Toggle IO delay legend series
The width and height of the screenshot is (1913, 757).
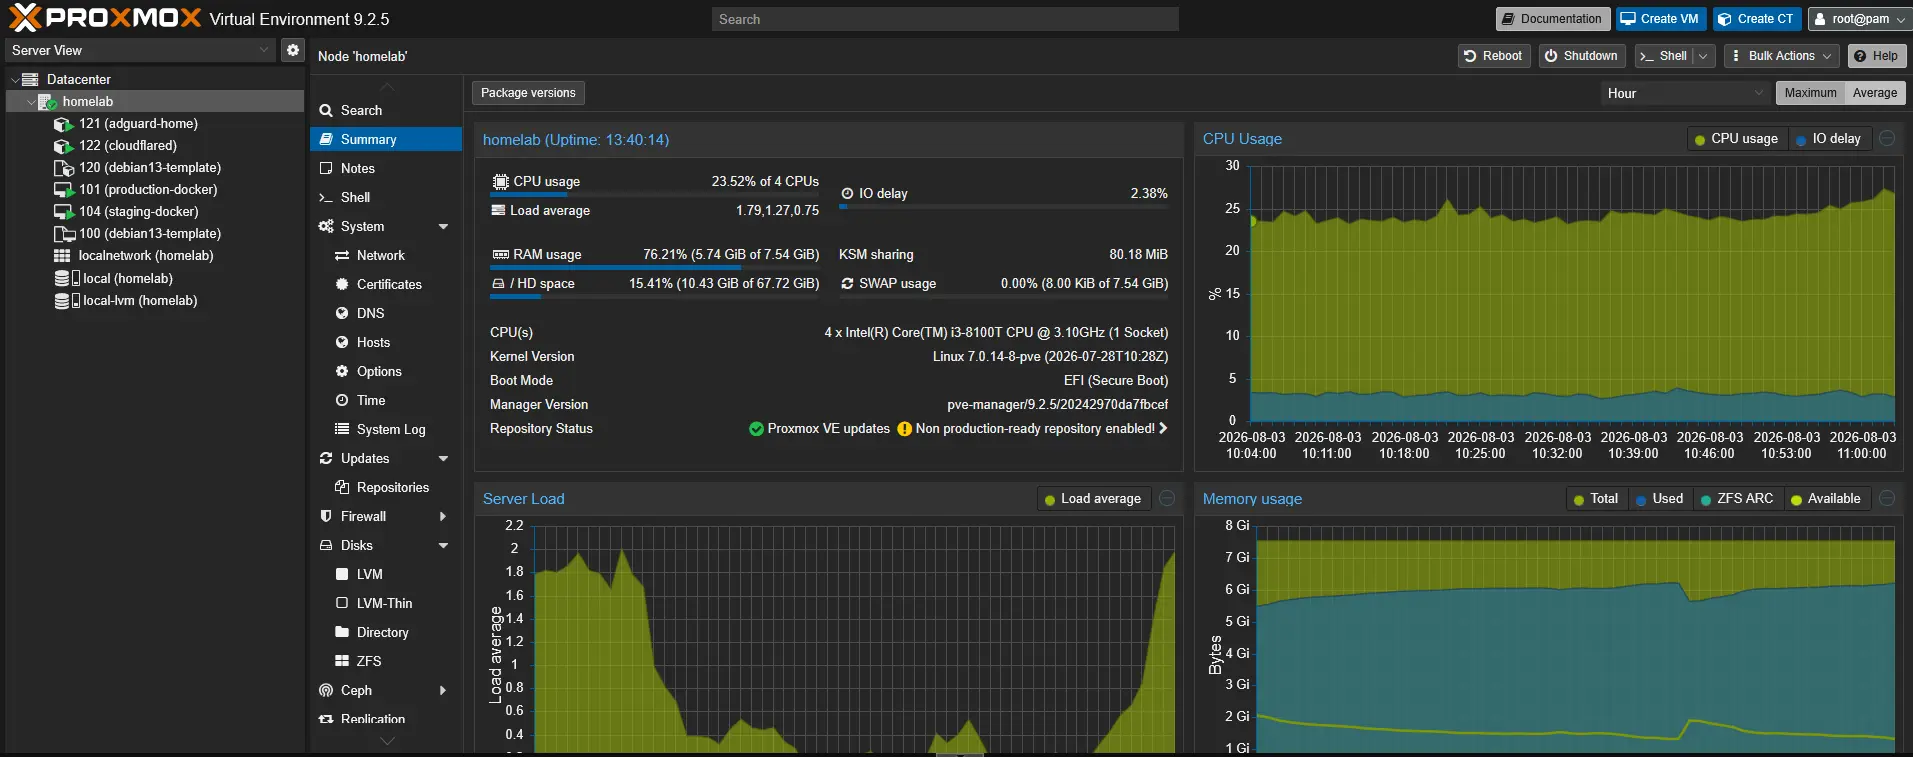tap(1828, 139)
